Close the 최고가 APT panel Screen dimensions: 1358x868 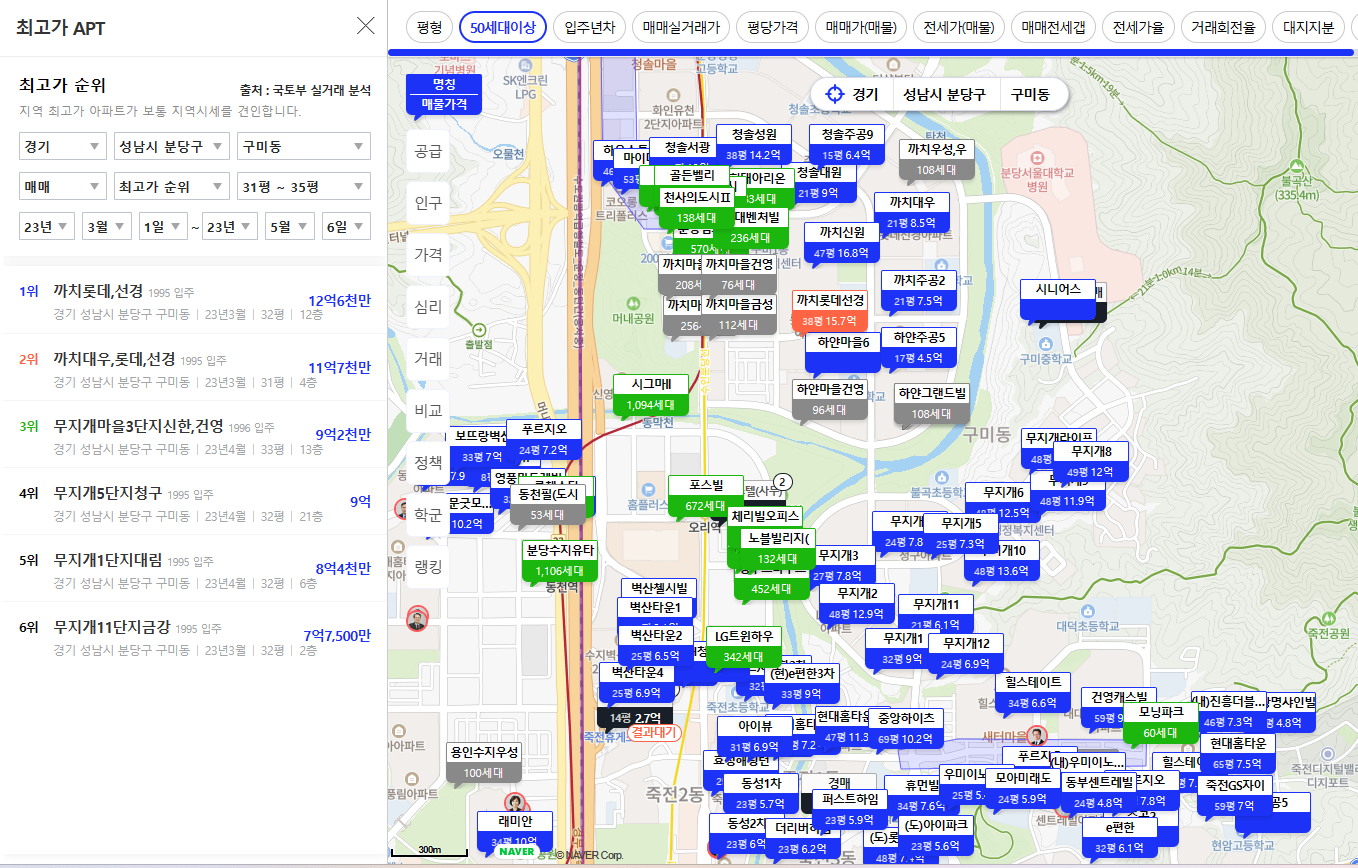tap(366, 26)
